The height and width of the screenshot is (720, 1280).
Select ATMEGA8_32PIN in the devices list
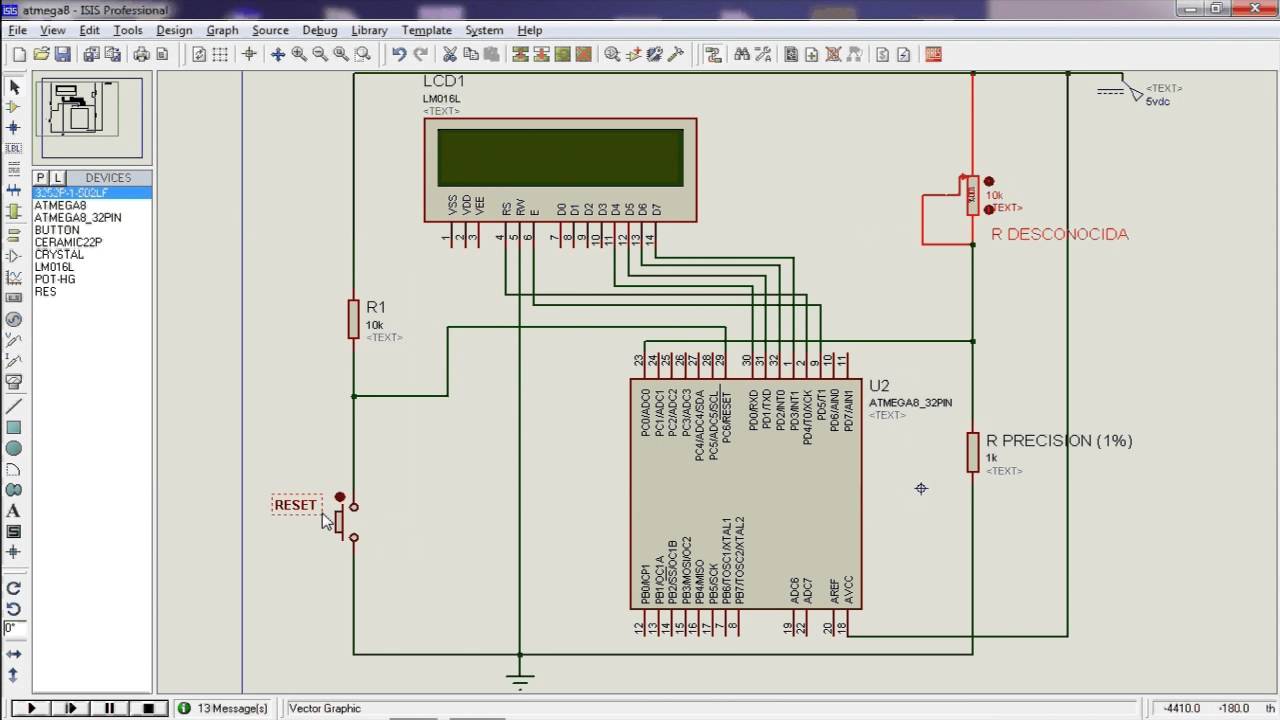pos(78,217)
